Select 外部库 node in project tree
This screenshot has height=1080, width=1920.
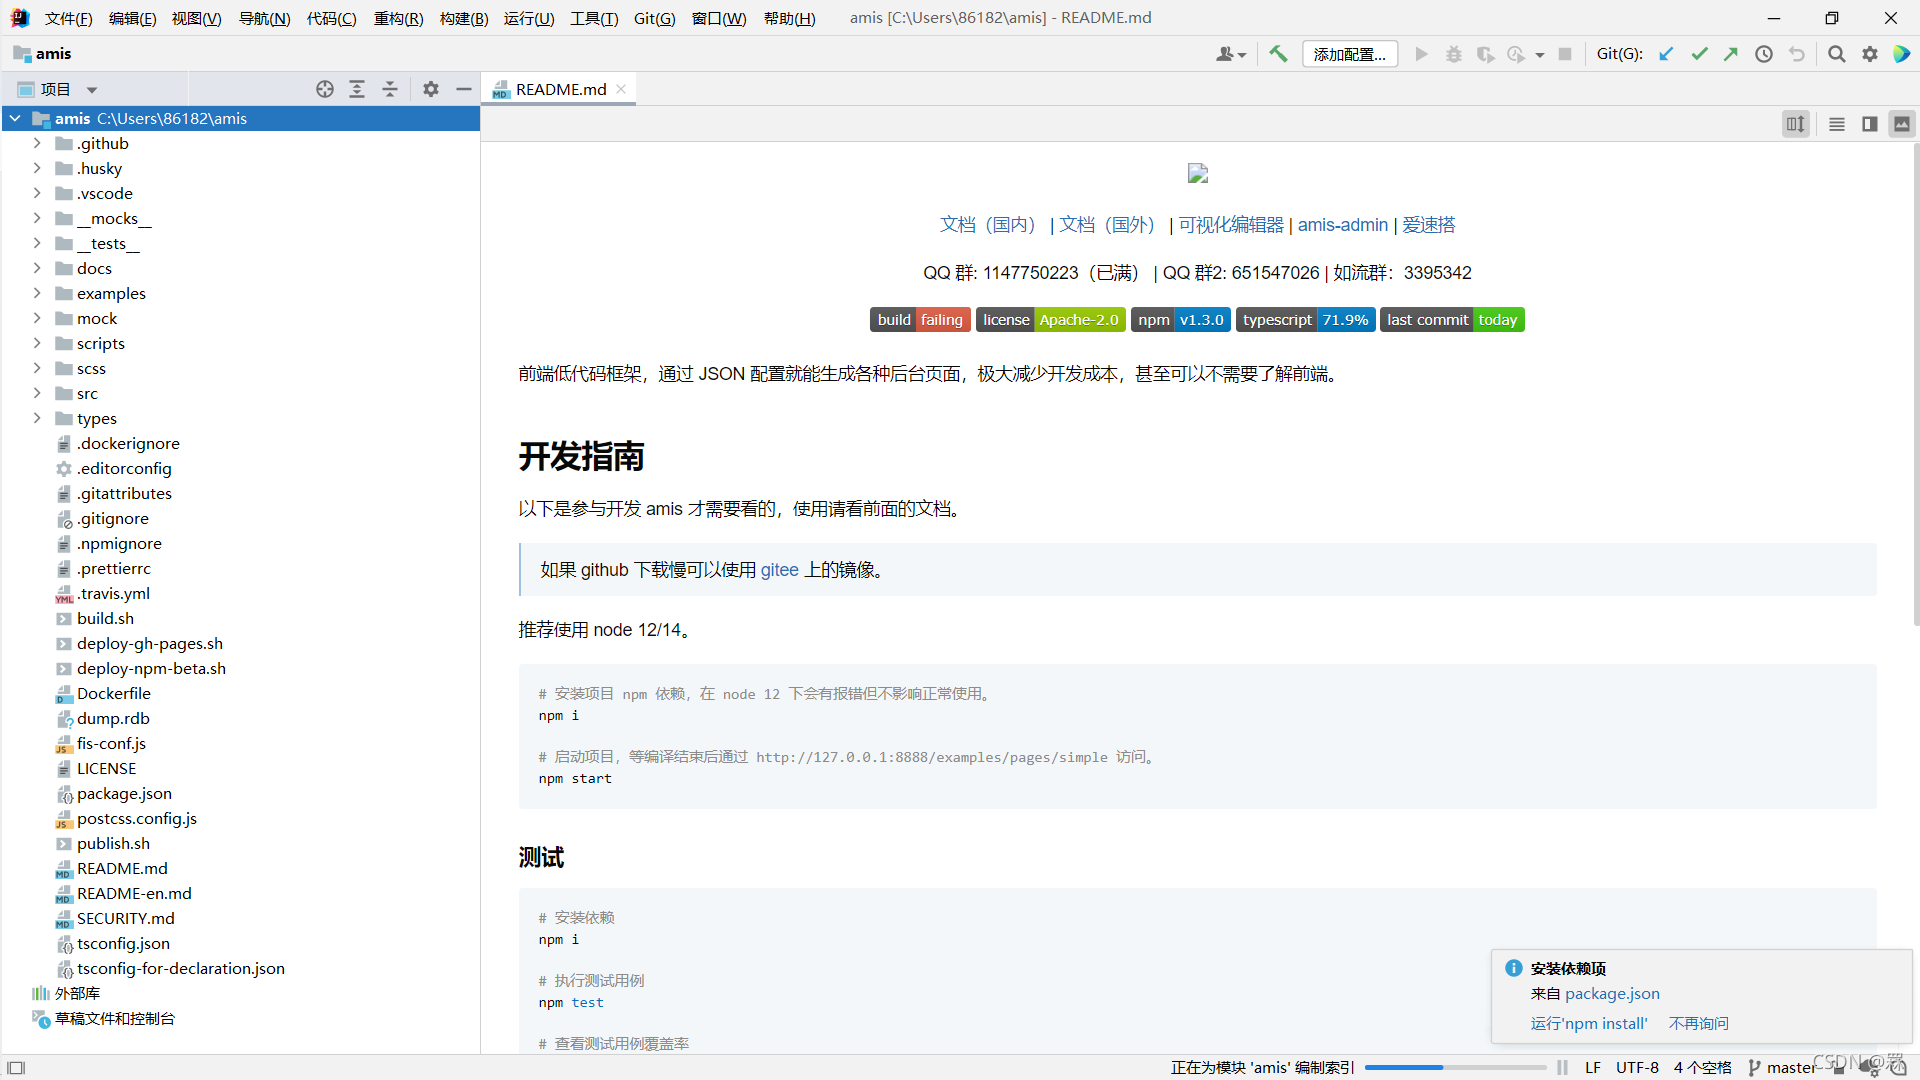(77, 993)
